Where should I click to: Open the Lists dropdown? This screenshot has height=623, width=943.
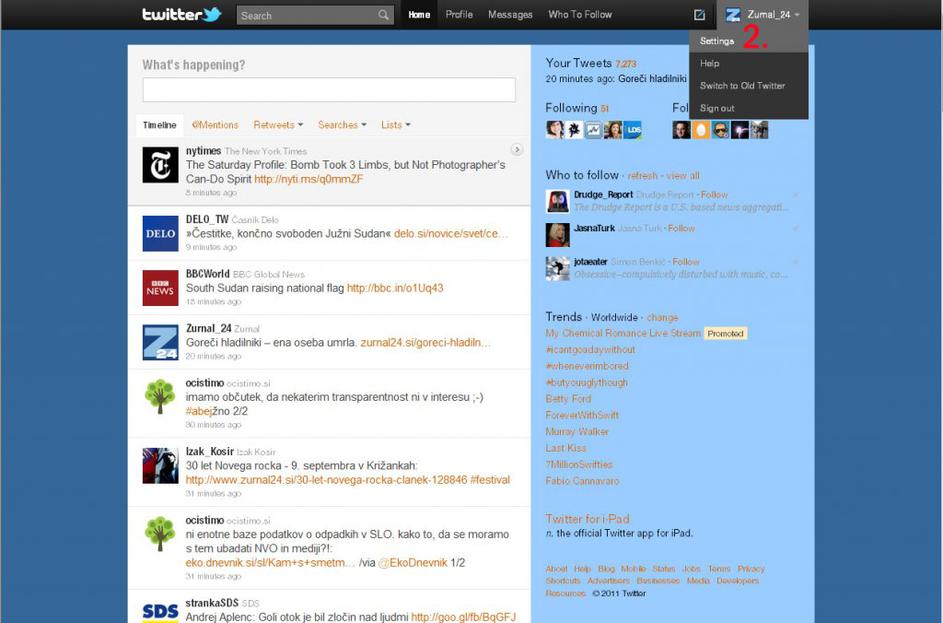pyautogui.click(x=395, y=125)
